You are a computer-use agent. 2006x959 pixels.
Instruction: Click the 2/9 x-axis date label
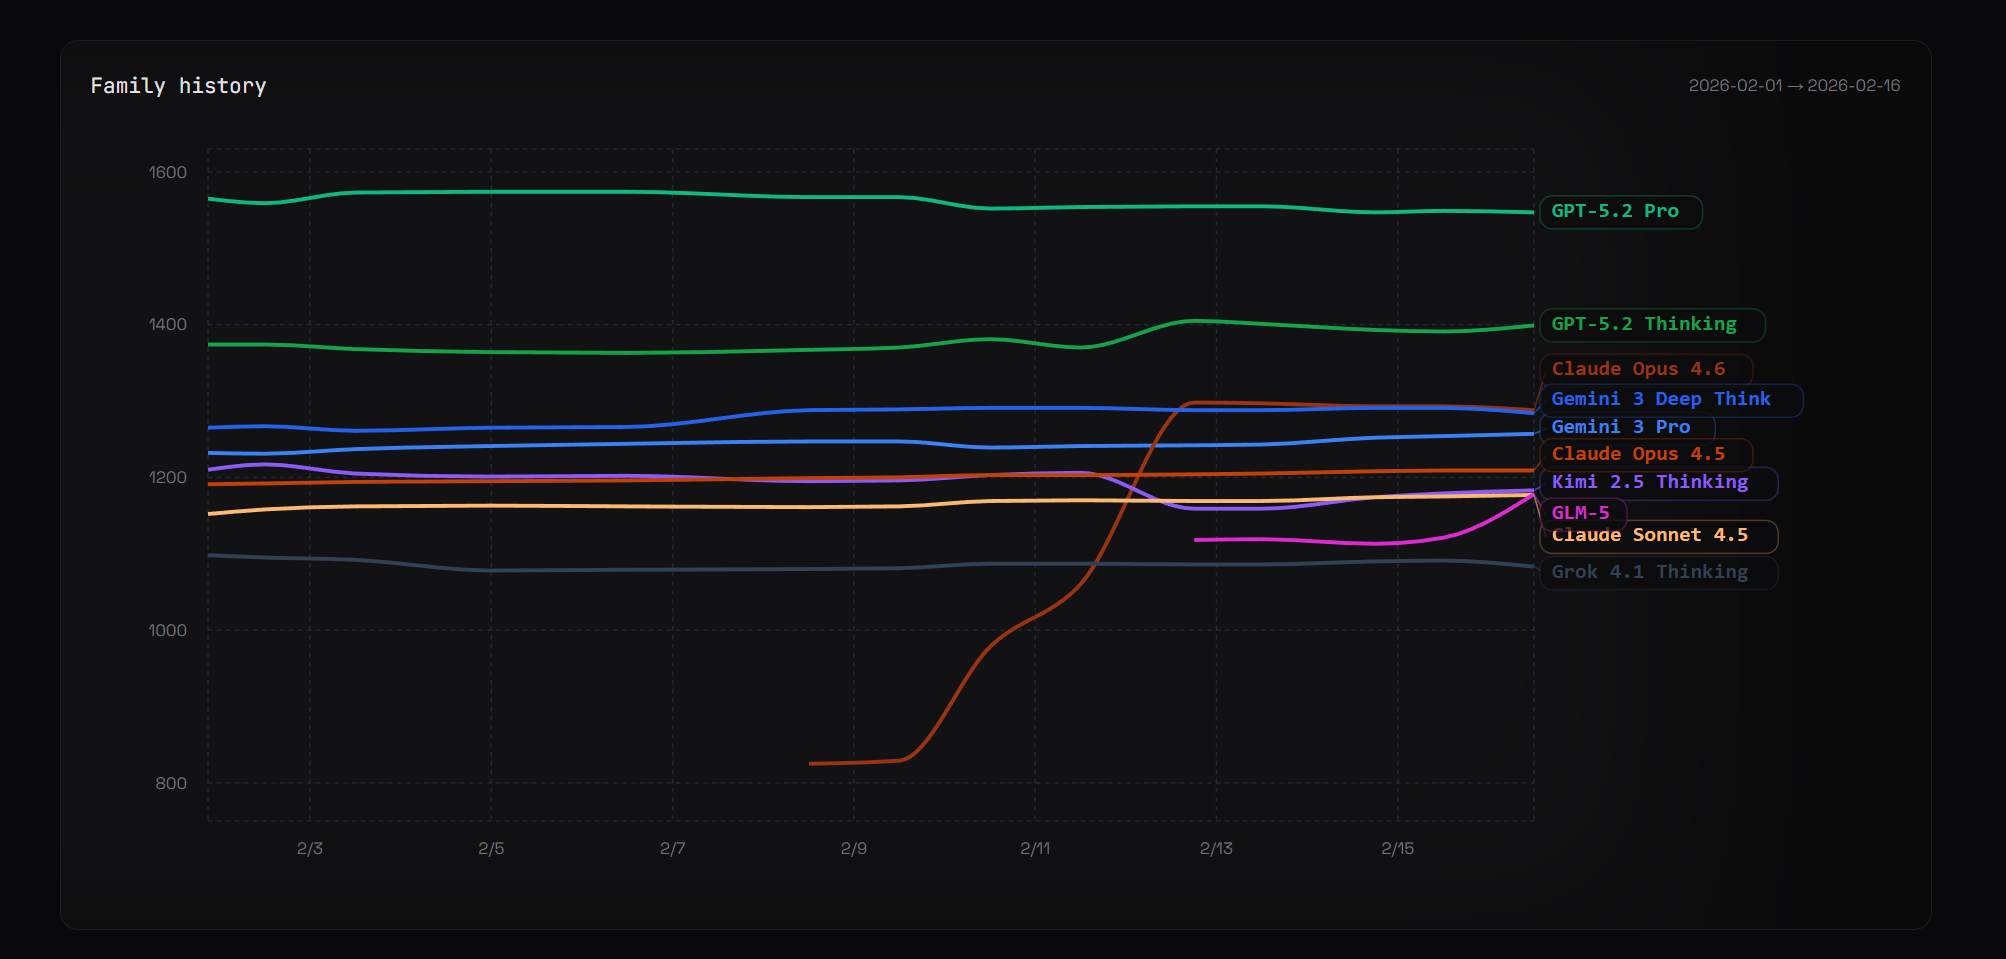click(x=854, y=849)
